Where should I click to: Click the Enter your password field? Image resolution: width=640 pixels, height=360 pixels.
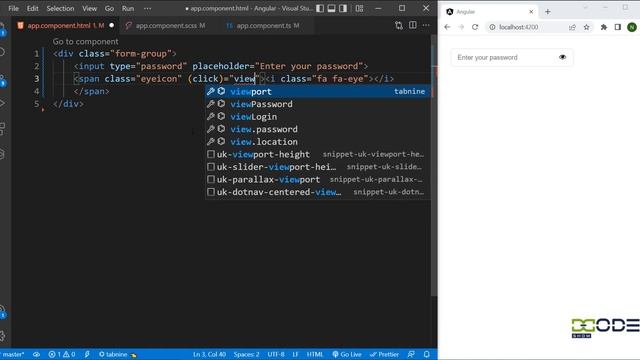[x=512, y=58]
